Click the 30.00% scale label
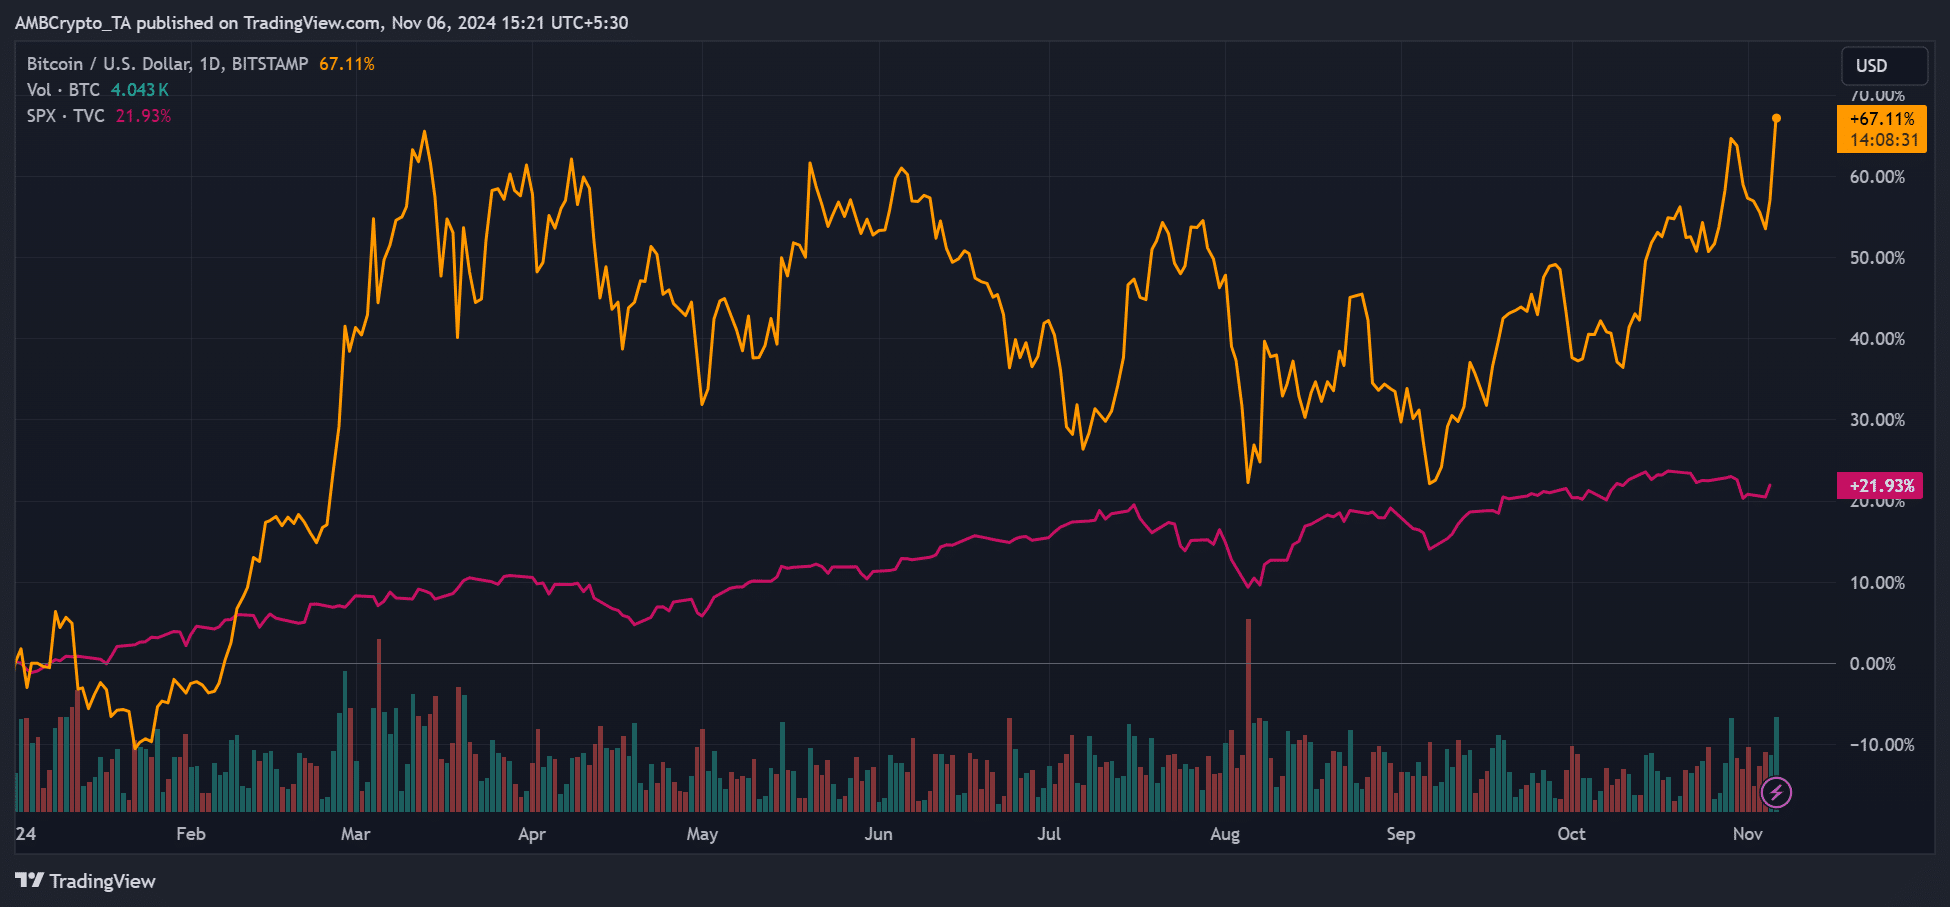Screen dimensions: 1950x907 click(1877, 420)
